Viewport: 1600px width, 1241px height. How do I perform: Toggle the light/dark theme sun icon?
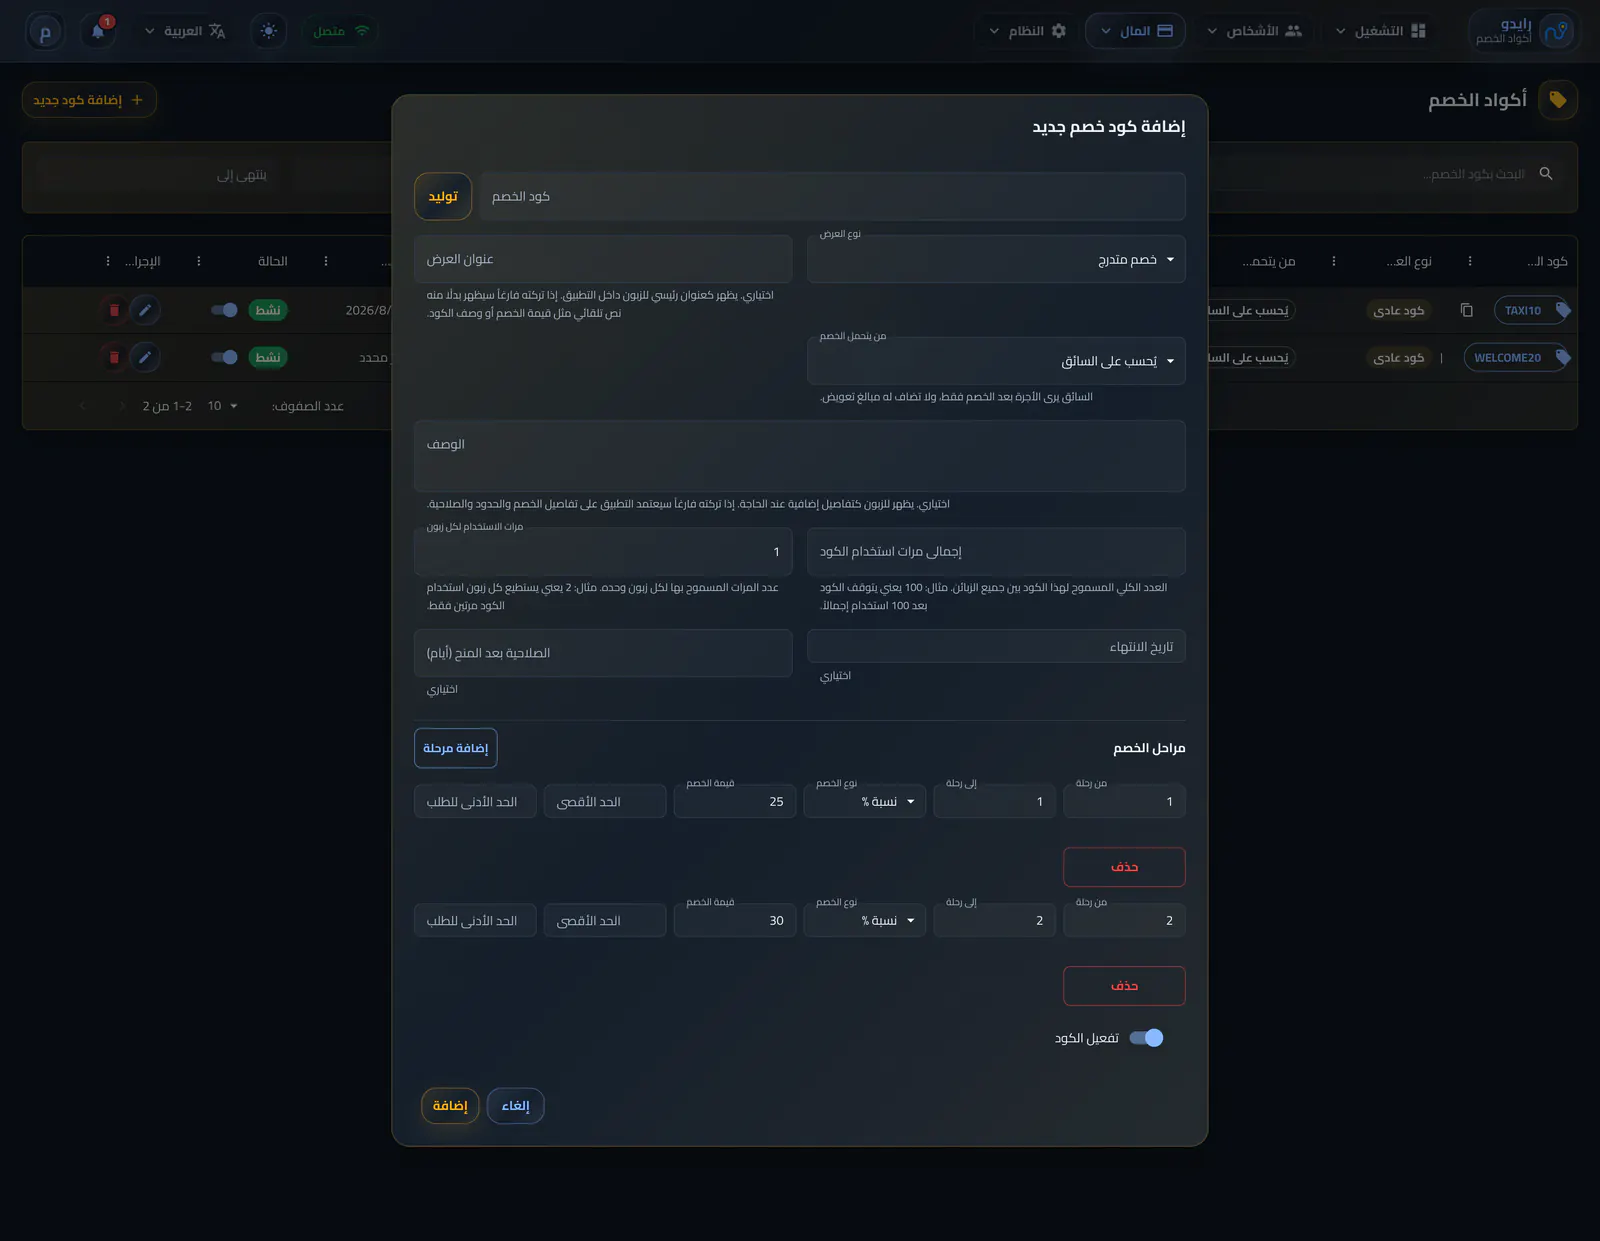click(268, 31)
